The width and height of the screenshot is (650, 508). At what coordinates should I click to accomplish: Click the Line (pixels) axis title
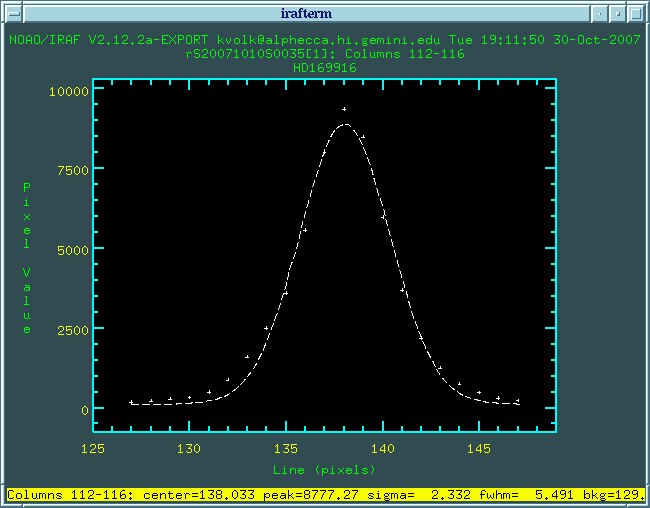324,470
